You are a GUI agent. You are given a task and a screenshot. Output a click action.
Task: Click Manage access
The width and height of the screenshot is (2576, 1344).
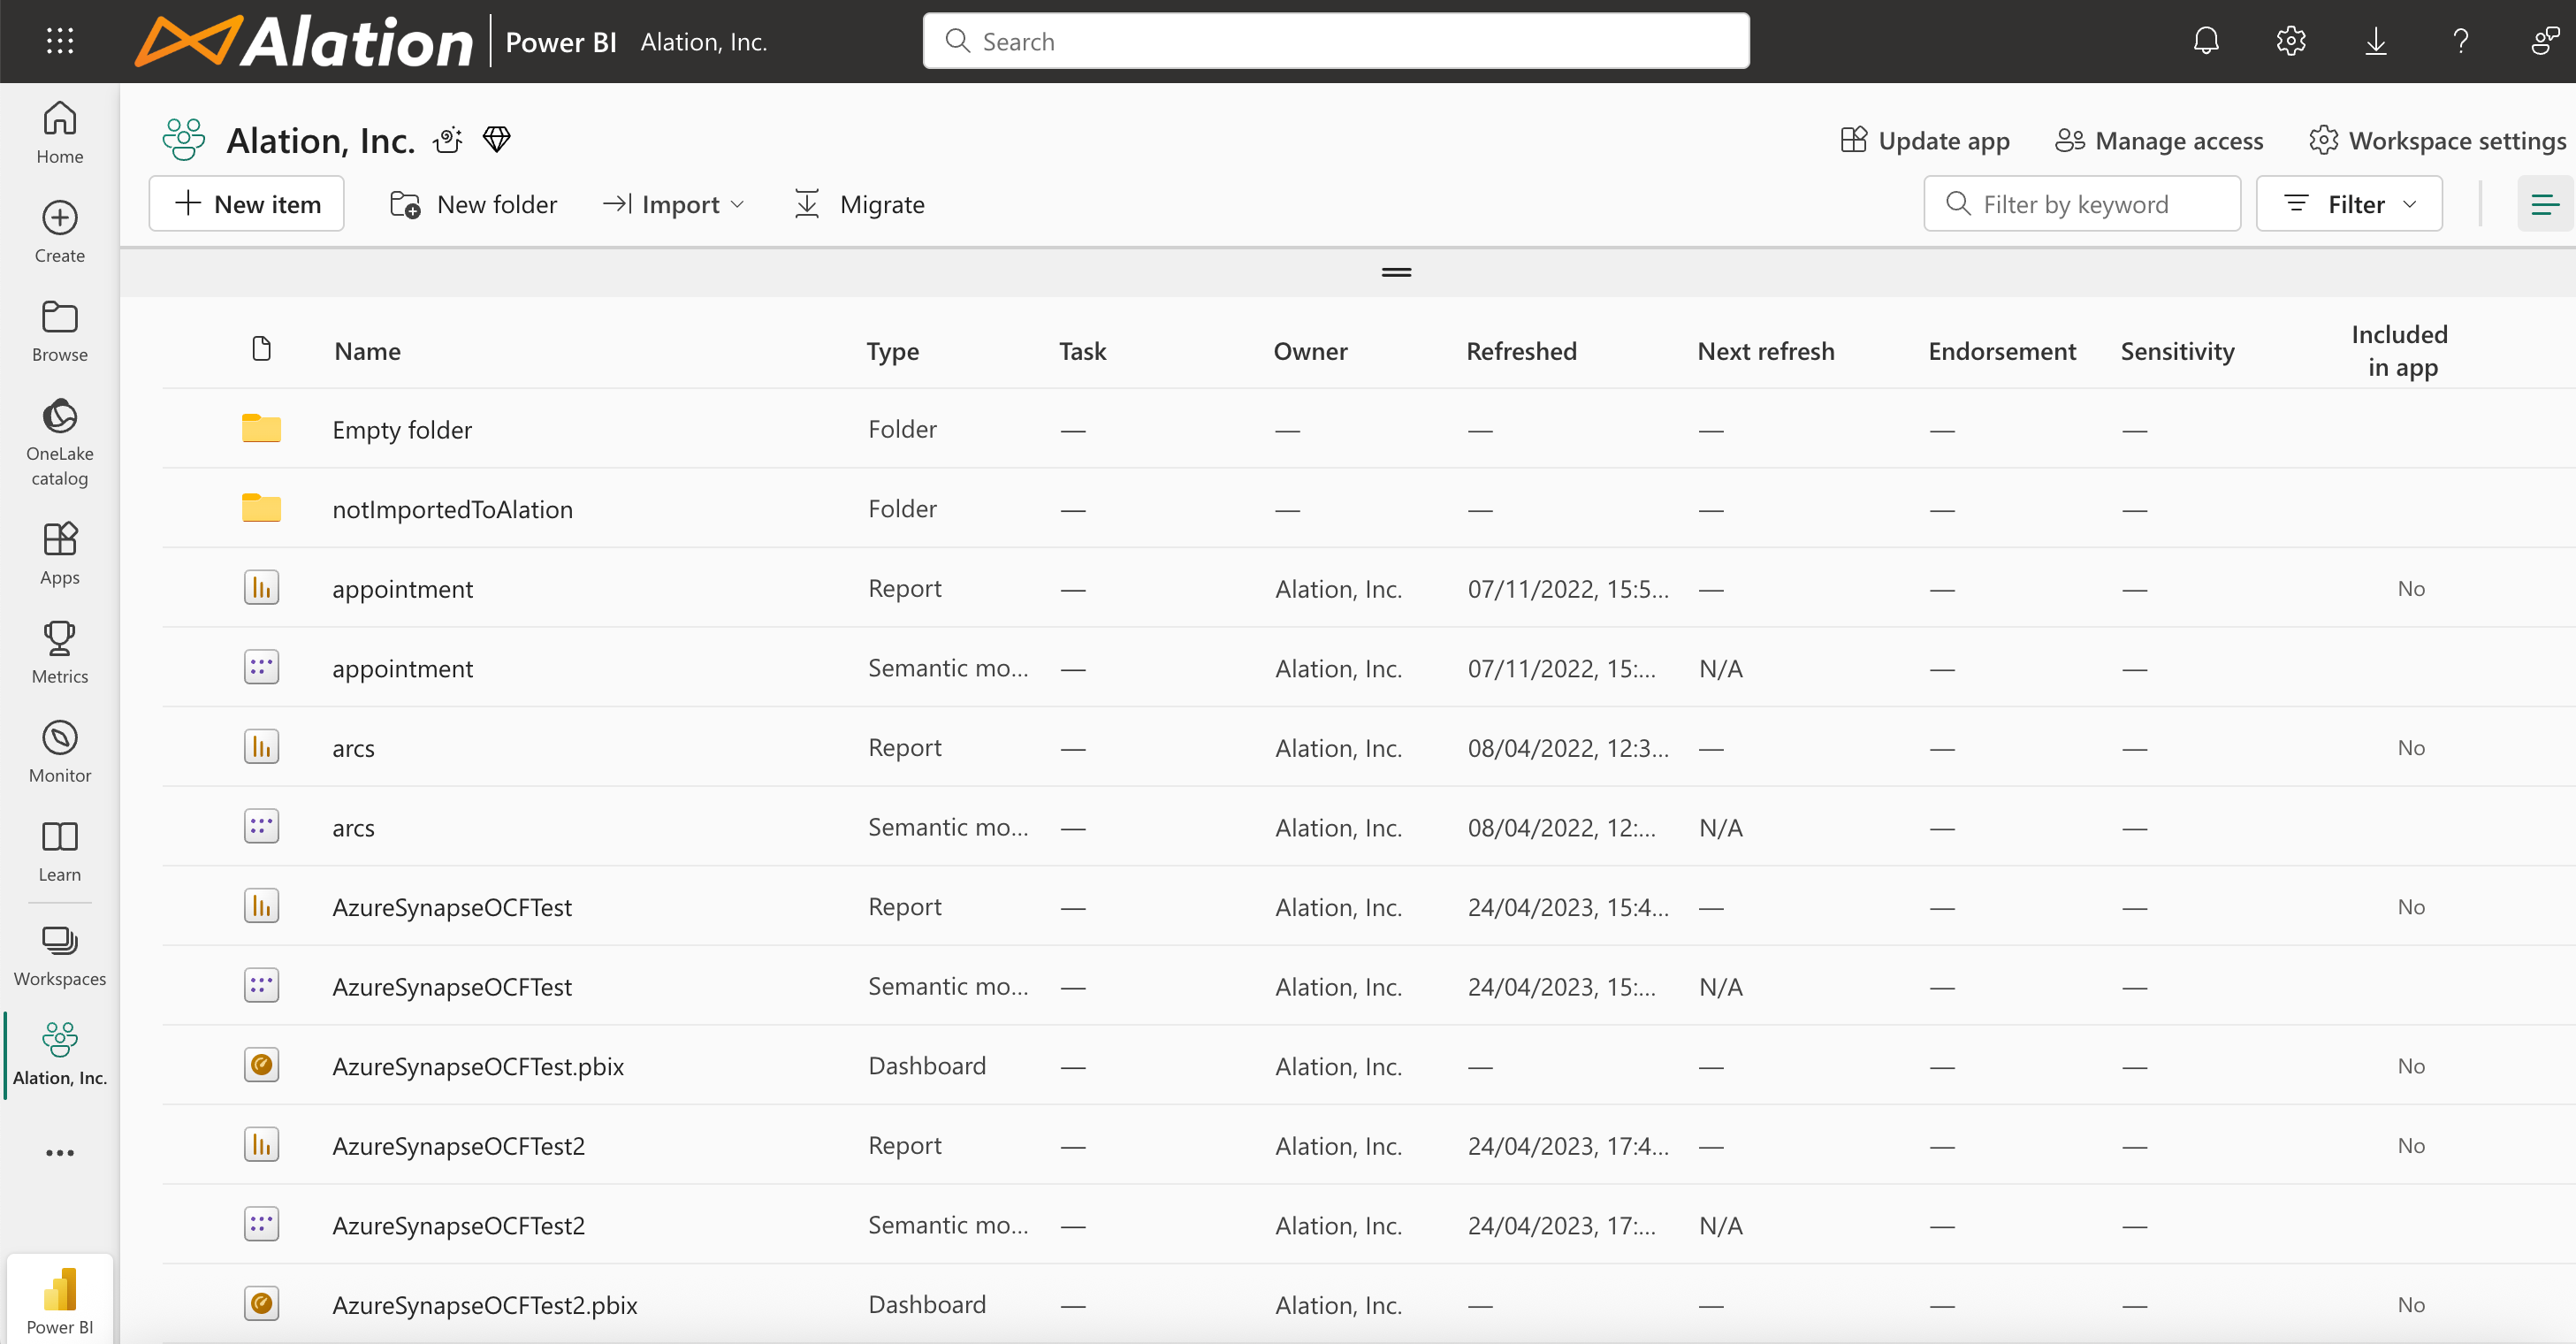[x=2159, y=140]
